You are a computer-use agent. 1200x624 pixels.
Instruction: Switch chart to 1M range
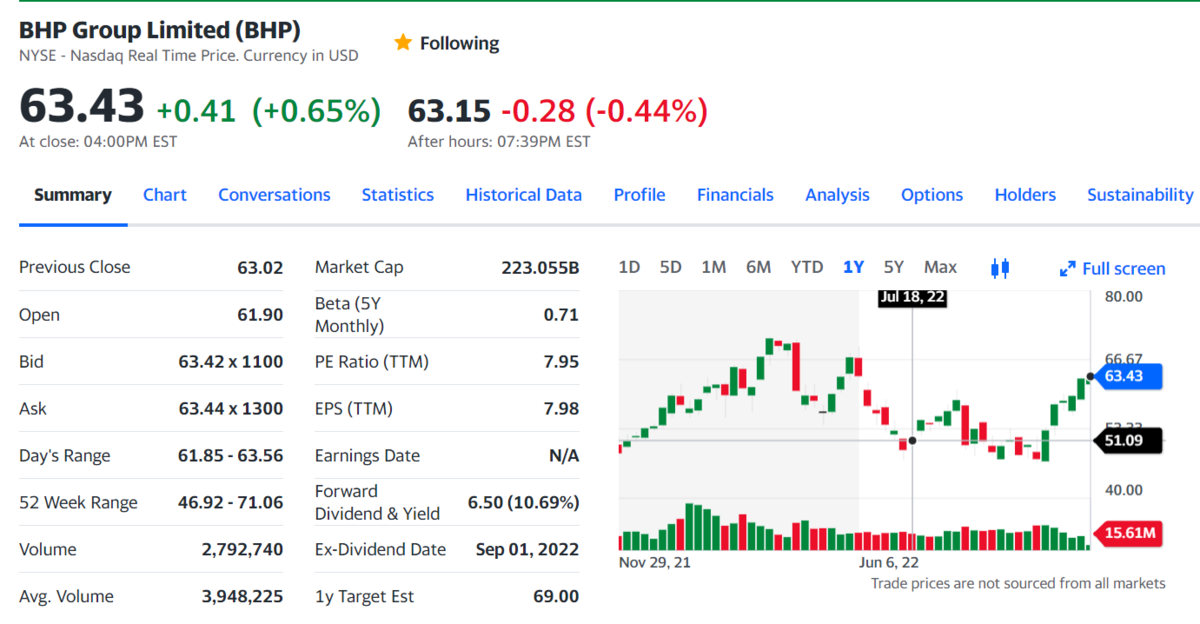point(713,267)
